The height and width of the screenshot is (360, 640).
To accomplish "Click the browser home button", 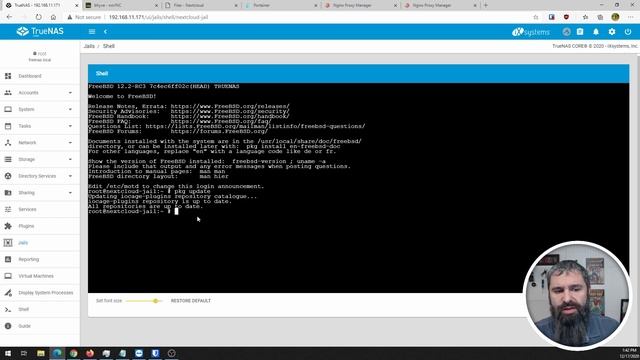I will tap(53, 17).
